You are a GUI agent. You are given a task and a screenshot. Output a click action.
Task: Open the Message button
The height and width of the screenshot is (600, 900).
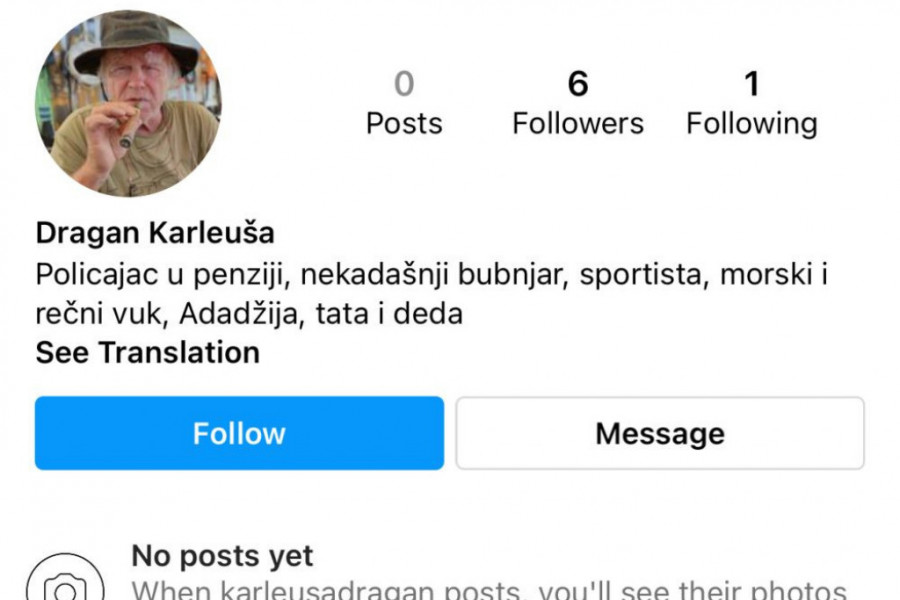pos(660,433)
